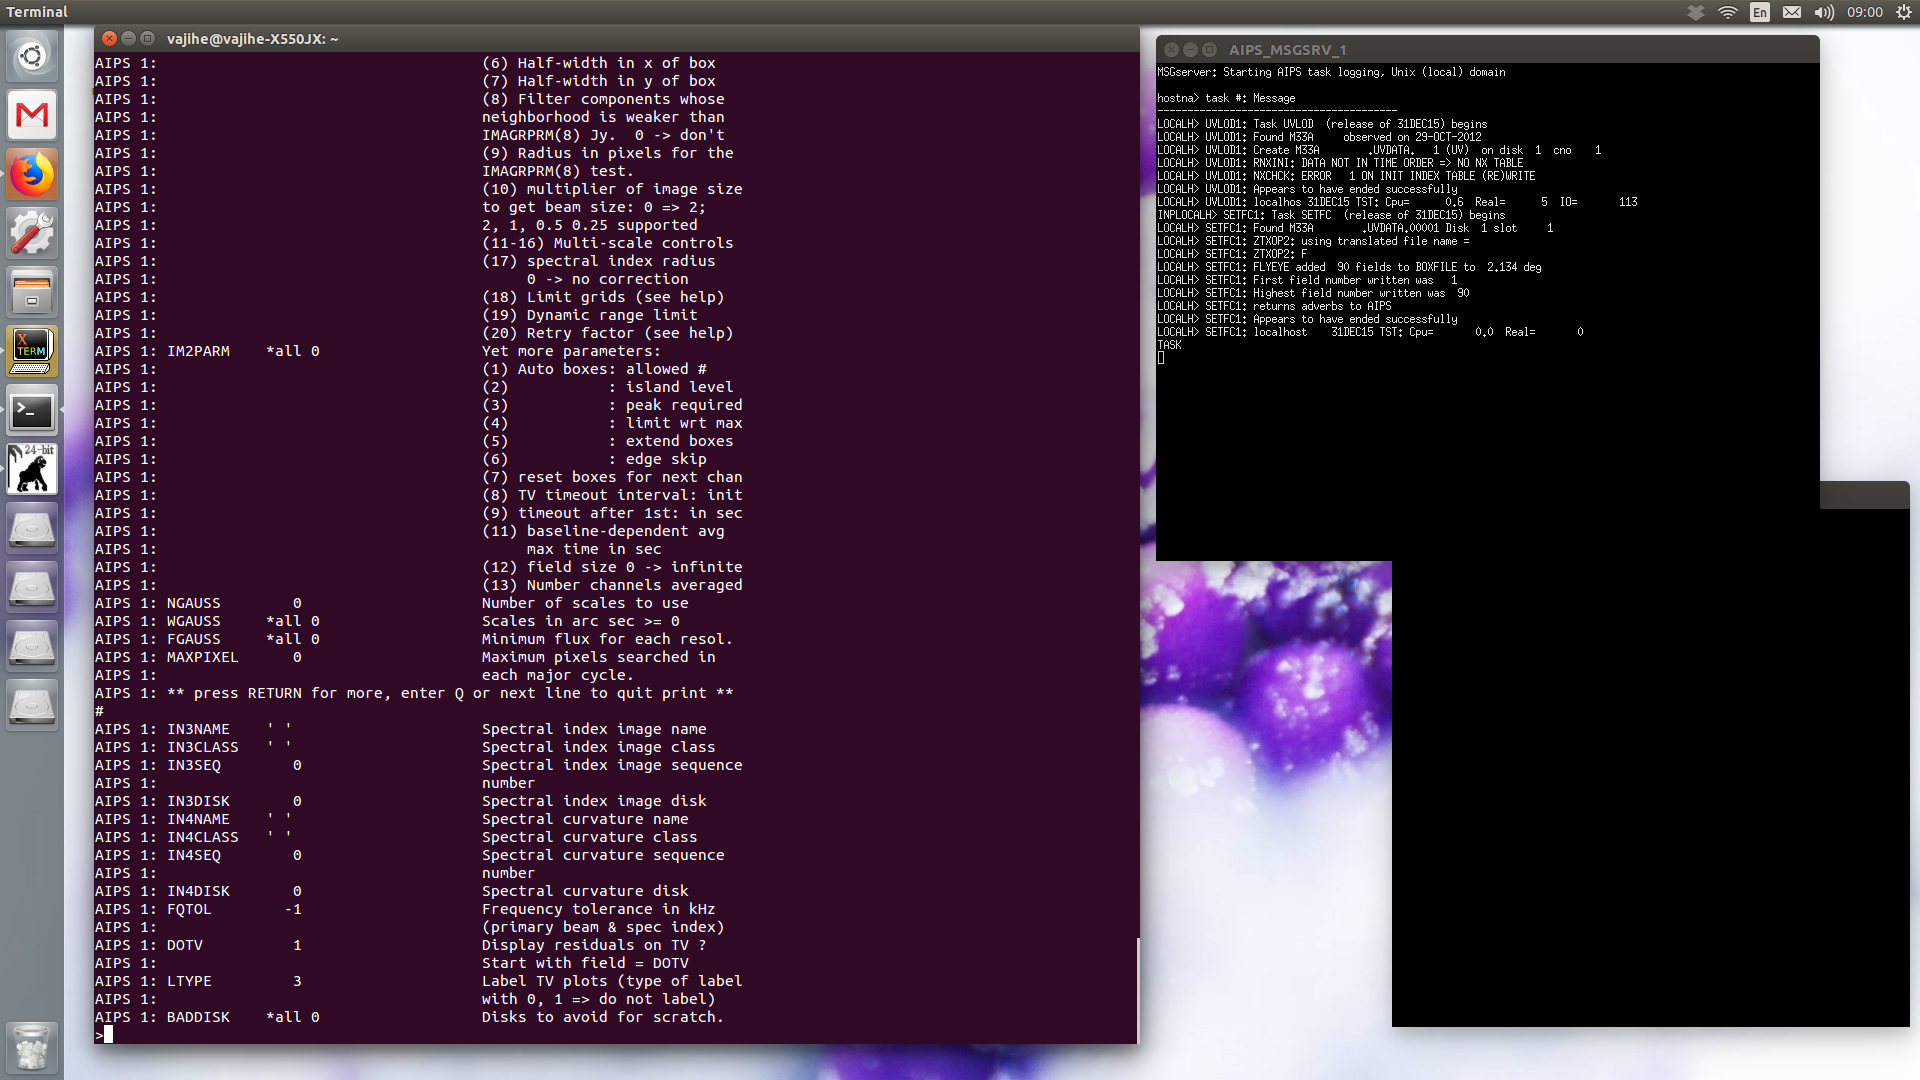The height and width of the screenshot is (1080, 1920).
Task: Click the terminal command prompt cursor
Action: (108, 1035)
